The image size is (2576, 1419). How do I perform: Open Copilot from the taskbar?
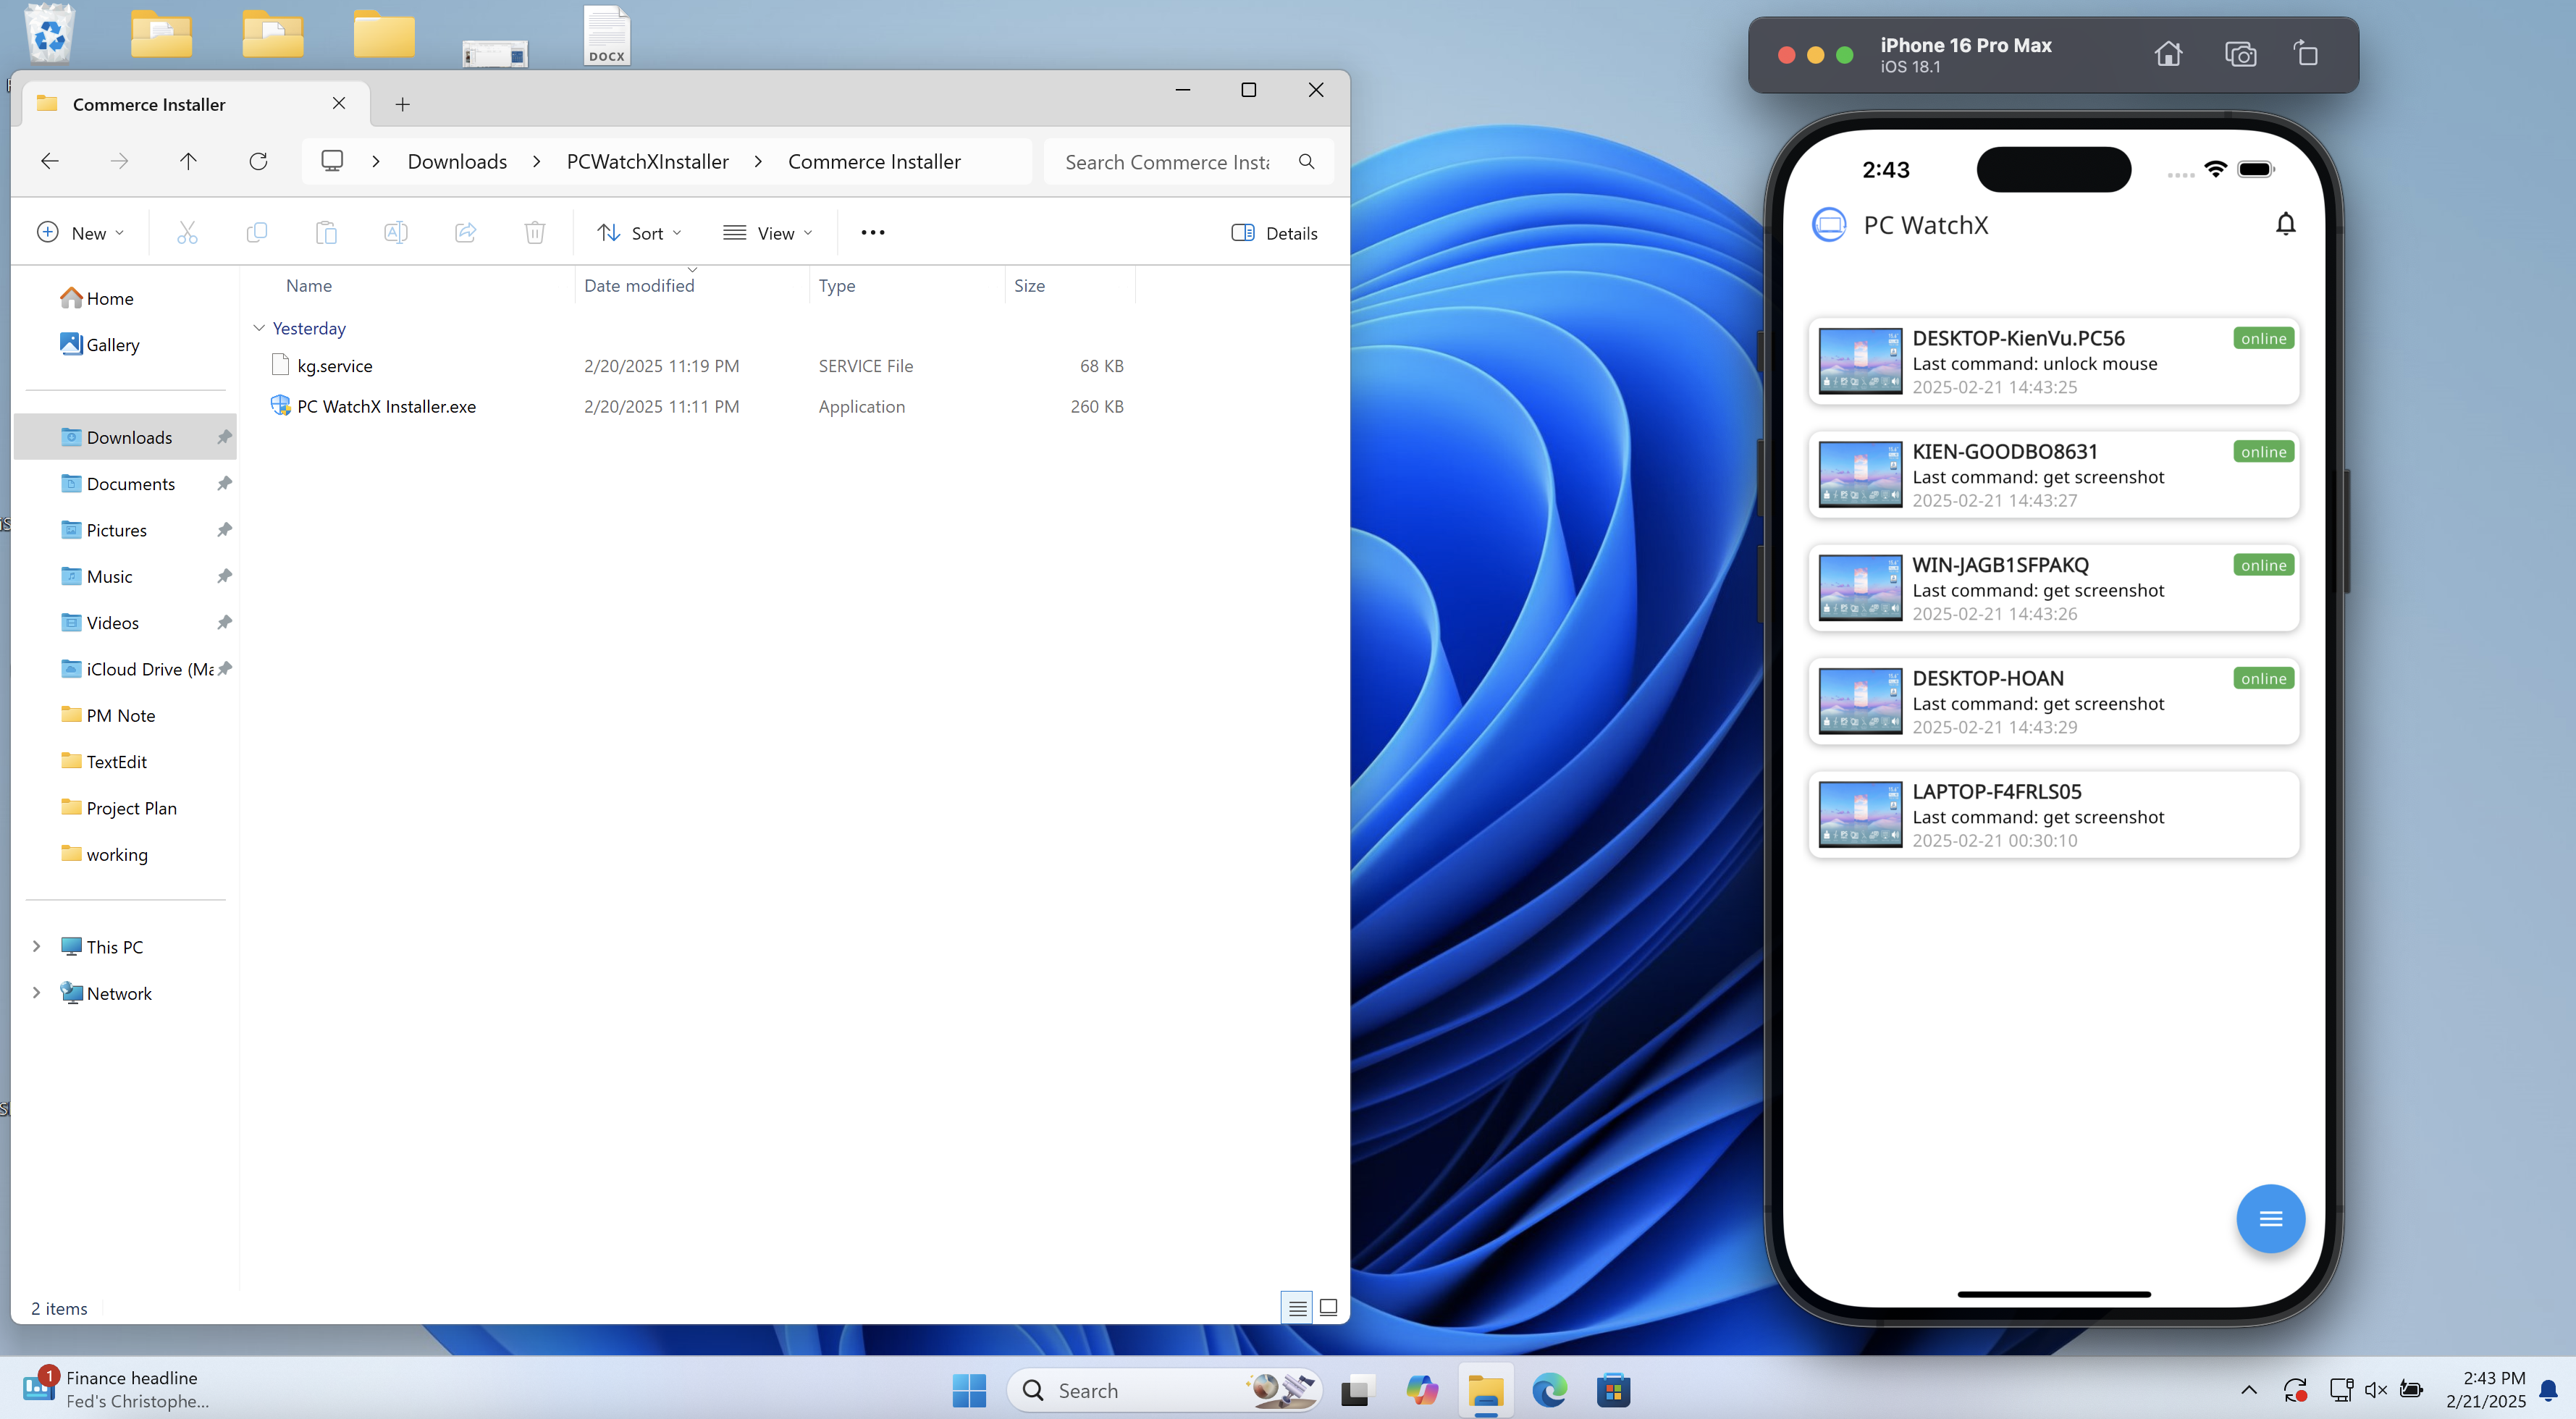tap(1421, 1390)
